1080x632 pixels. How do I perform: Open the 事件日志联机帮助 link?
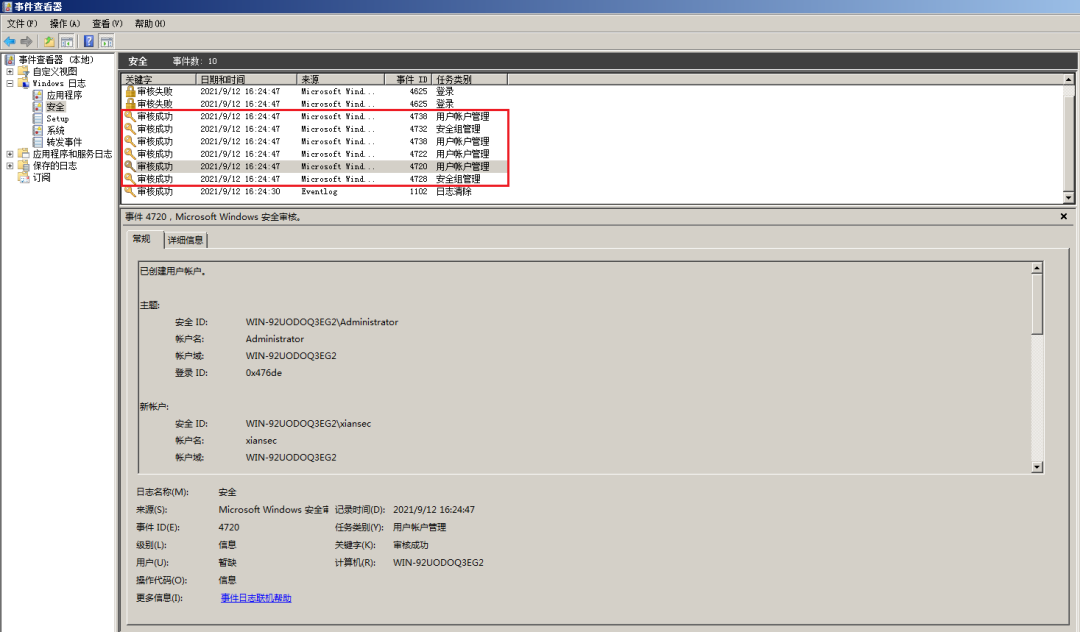pos(256,598)
